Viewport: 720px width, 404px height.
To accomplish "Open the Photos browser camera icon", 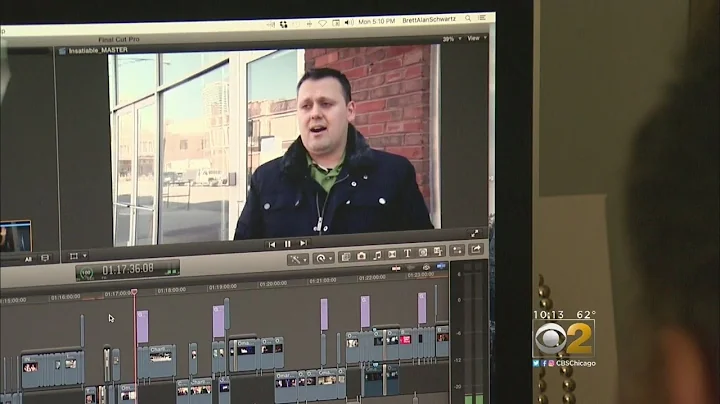I will click(x=361, y=256).
